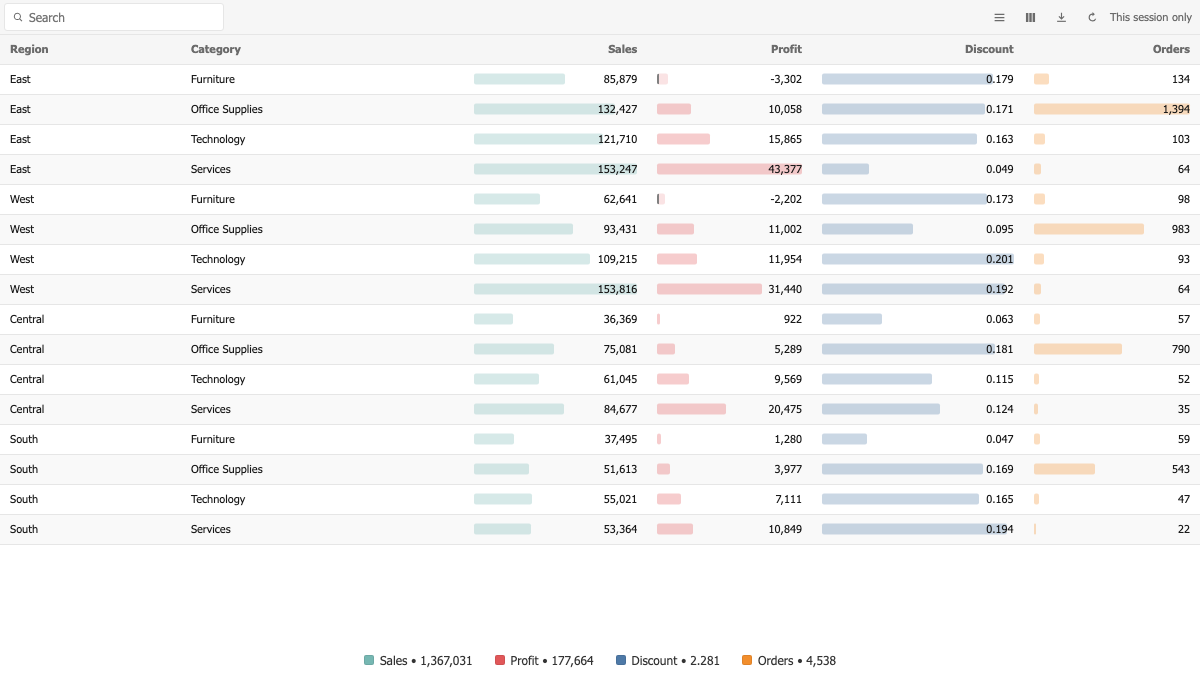
Task: Click the search magnifier icon
Action: 18,17
